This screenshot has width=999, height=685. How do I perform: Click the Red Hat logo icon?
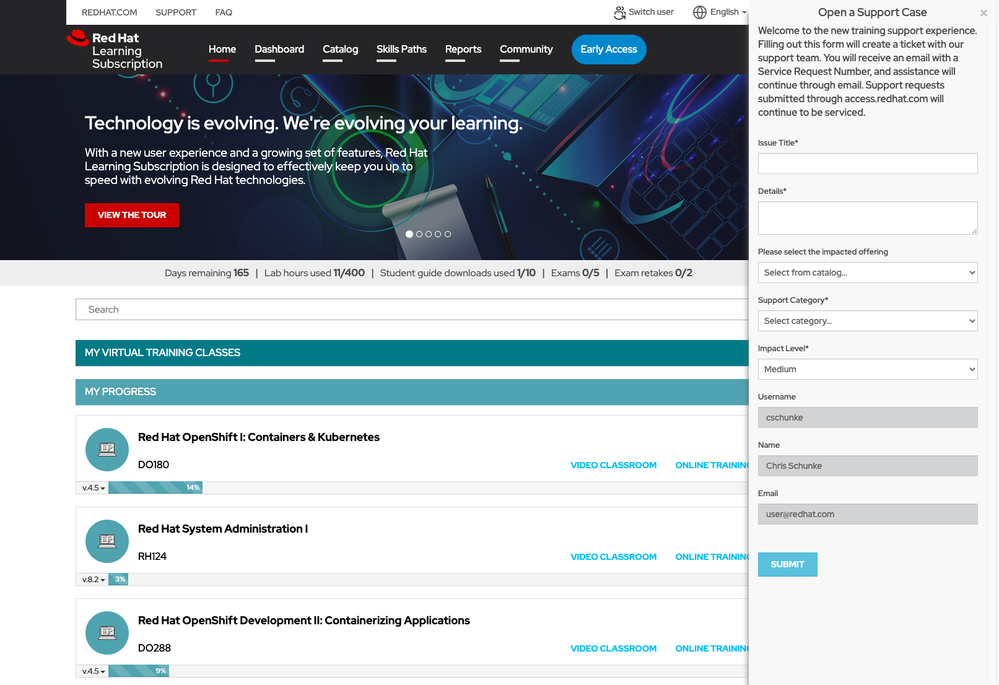[77, 39]
